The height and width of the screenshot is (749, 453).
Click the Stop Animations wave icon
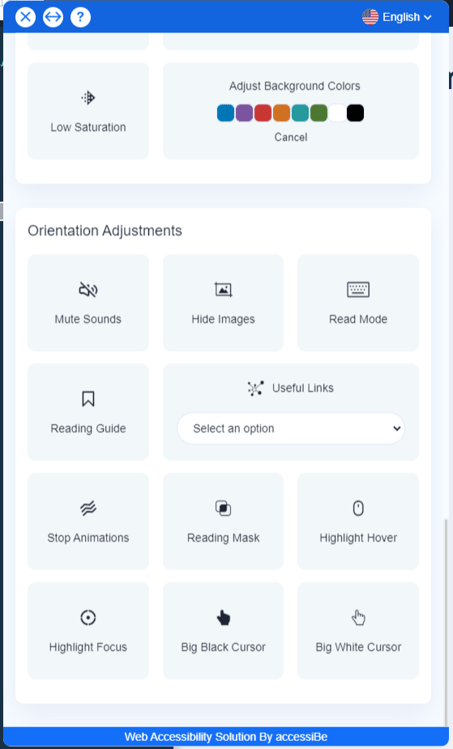[x=88, y=508]
